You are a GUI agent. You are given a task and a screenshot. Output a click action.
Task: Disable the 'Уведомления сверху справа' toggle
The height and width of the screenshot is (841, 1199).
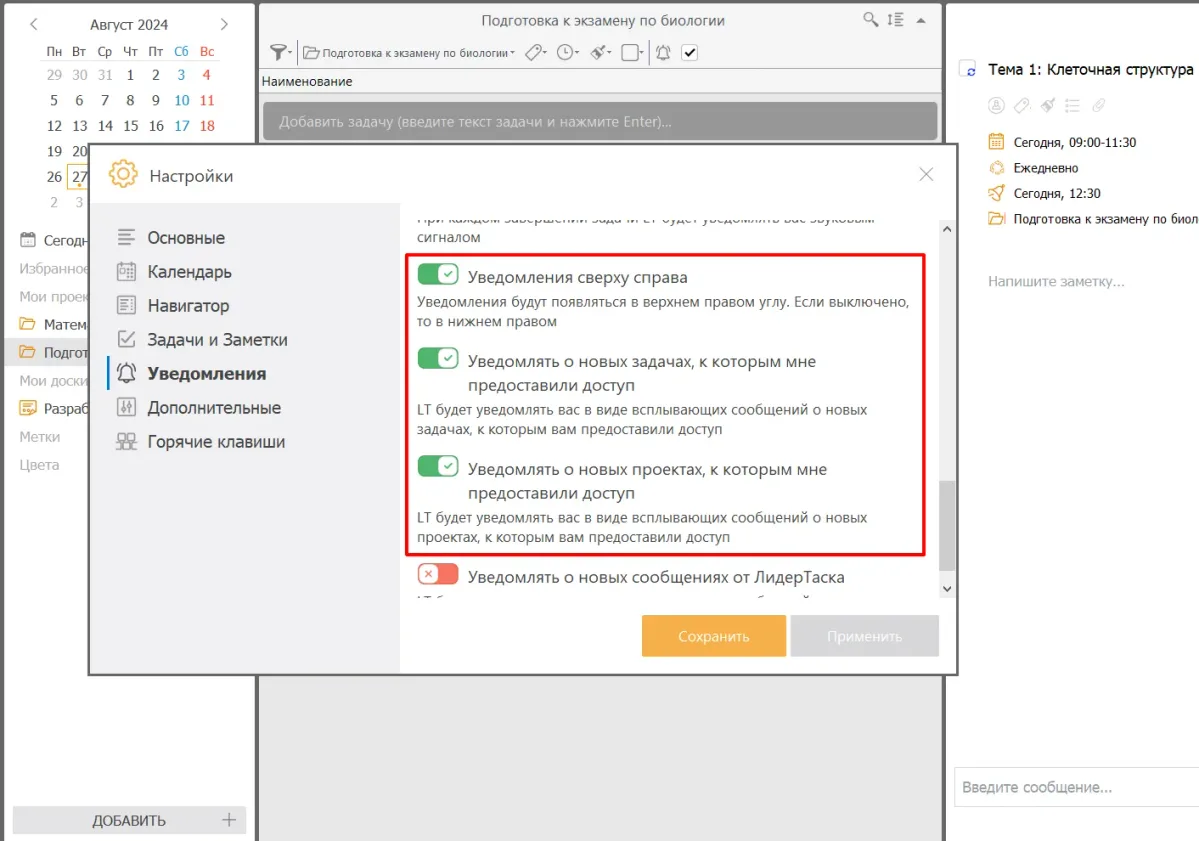click(x=437, y=274)
